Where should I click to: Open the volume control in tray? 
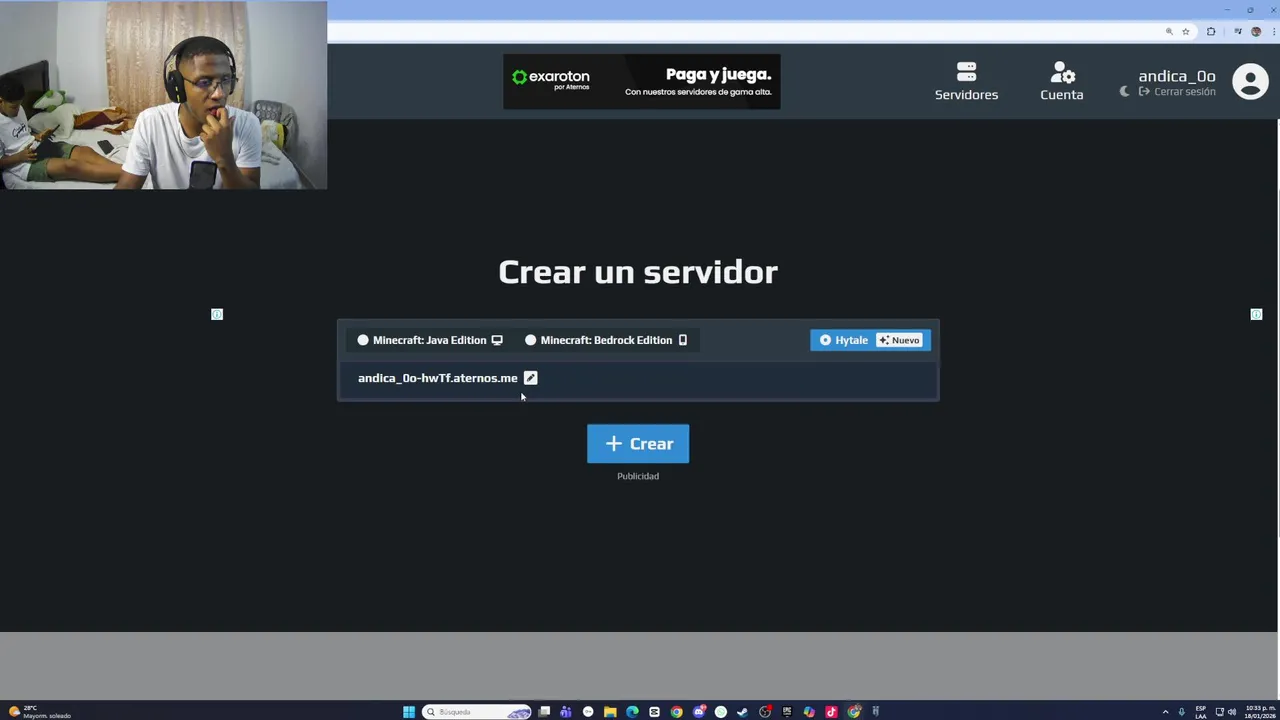click(x=1232, y=712)
